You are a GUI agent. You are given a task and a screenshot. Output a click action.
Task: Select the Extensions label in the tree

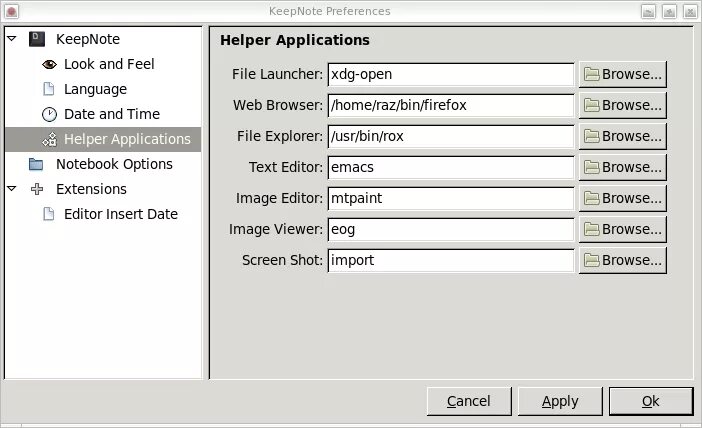[x=91, y=189]
